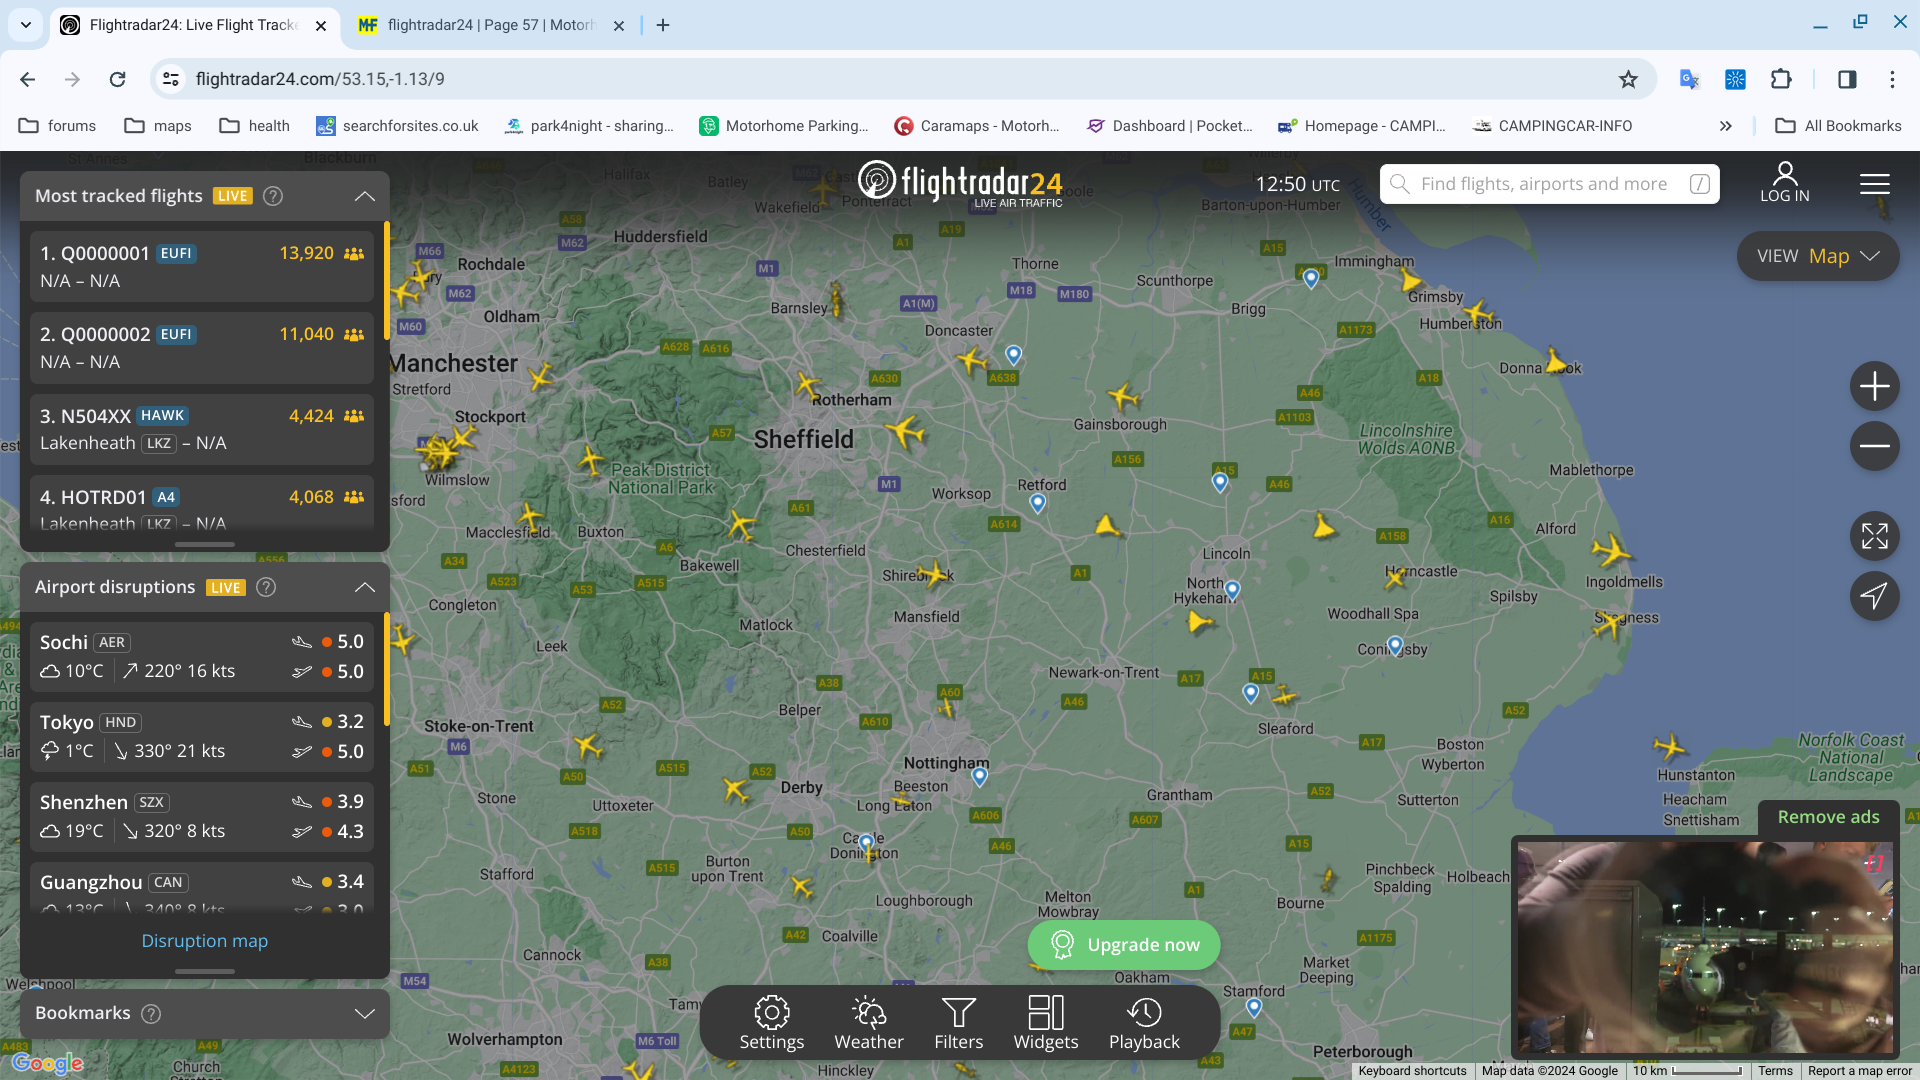This screenshot has width=1920, height=1080.
Task: Open help for Airport disruptions
Action: 266,587
